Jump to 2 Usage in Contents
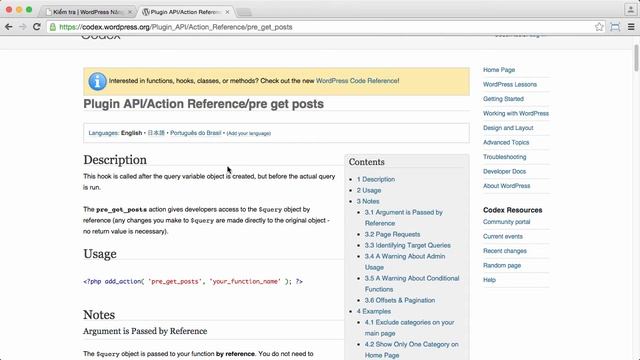Image resolution: width=640 pixels, height=360 pixels. click(369, 190)
